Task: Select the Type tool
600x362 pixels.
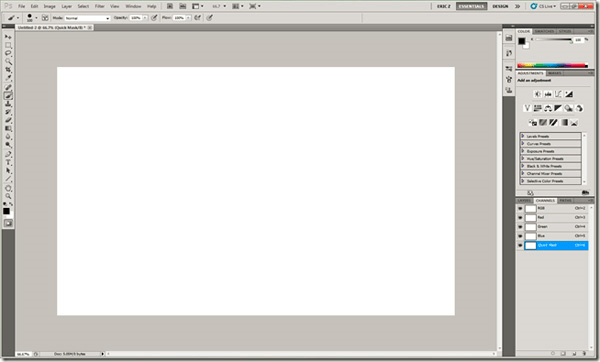Action: (8, 163)
